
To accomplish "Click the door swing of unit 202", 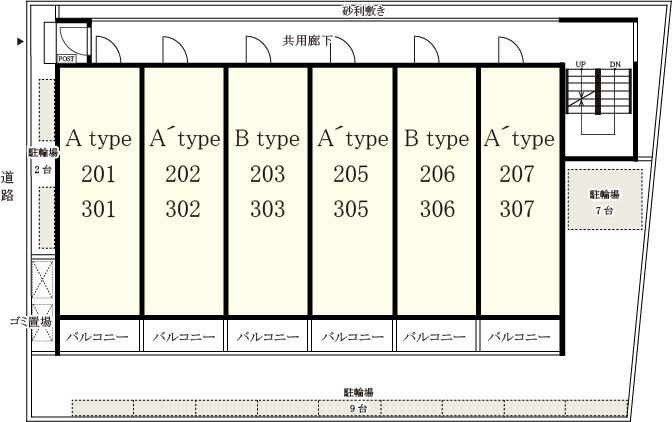I will (175, 49).
